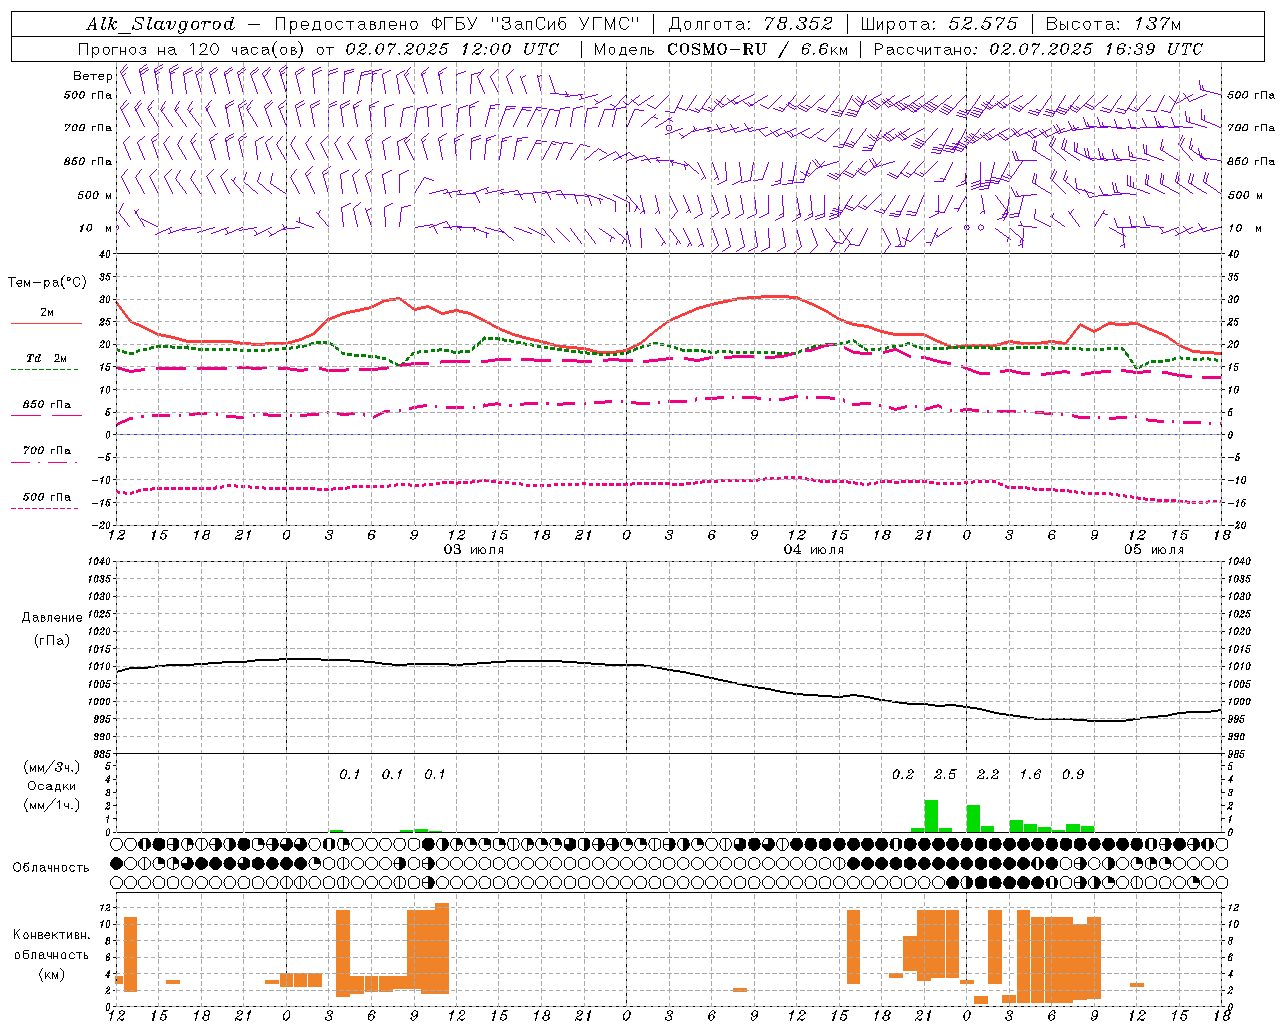Select the Alk_Slavgorod station title
The height and width of the screenshot is (1024, 1280).
(161, 24)
